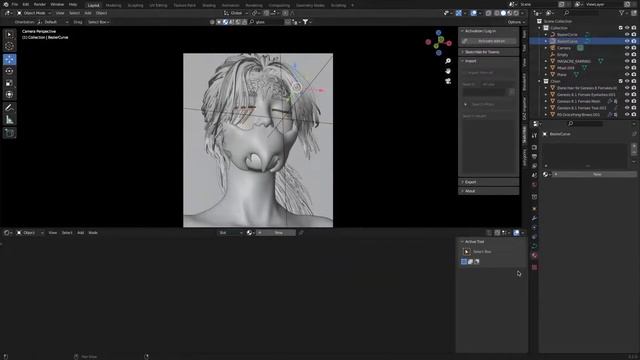640x360 pixels.
Task: Activate the Move tool
Action: pyautogui.click(x=9, y=60)
